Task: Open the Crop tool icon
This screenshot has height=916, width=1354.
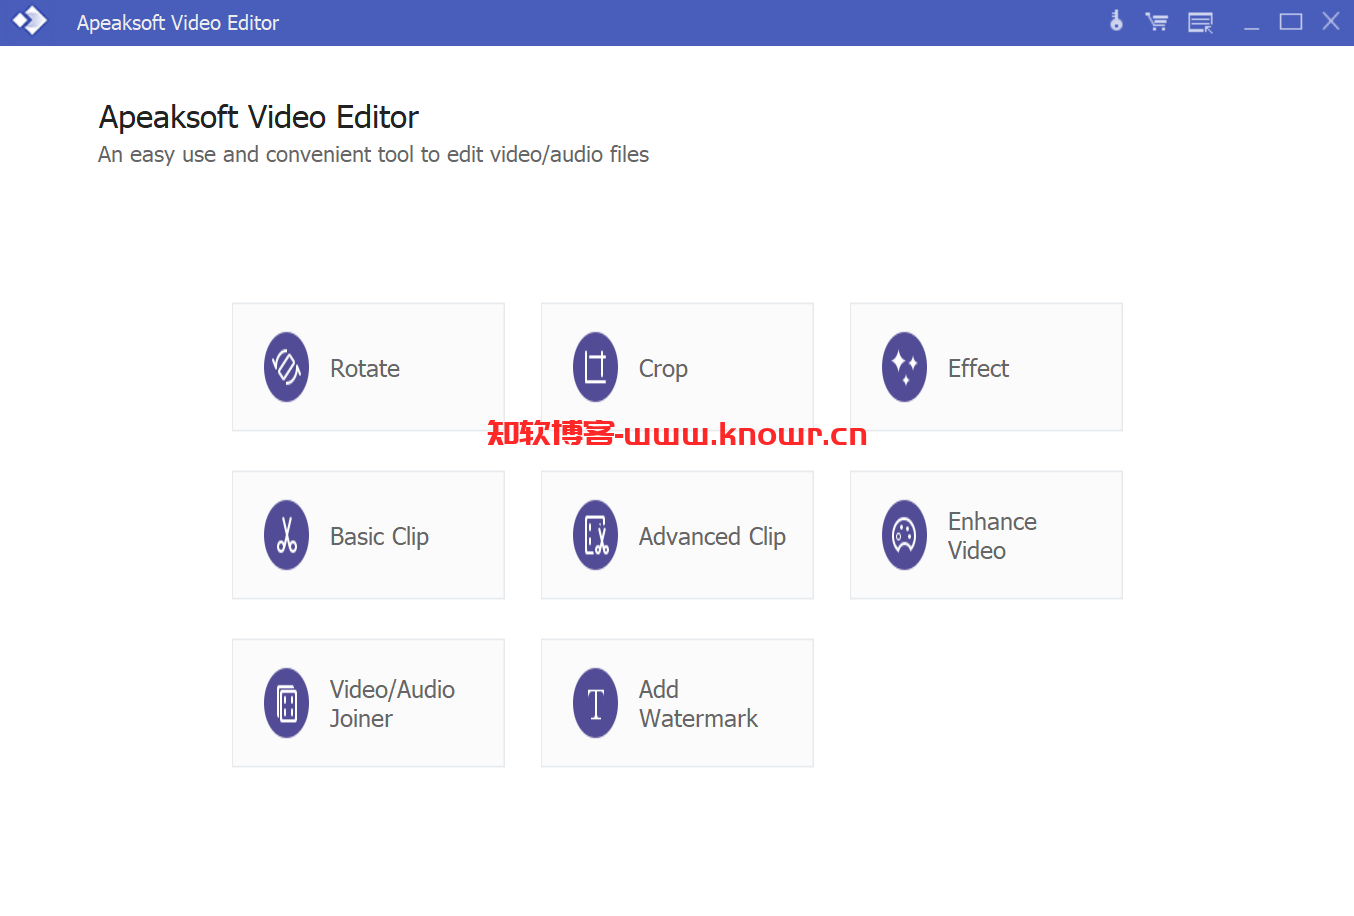Action: click(595, 367)
